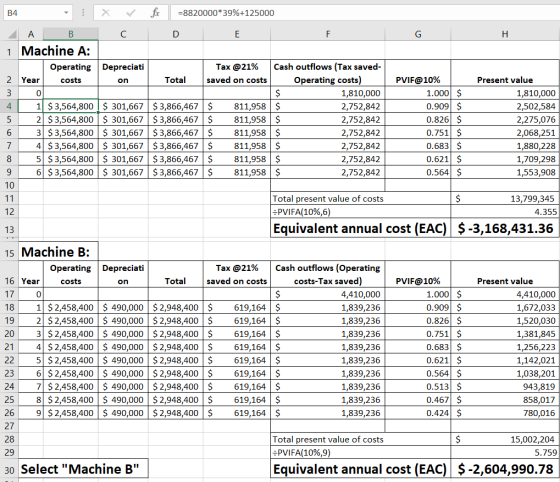Select cell with present value 1,880,228
560x482 pixels.
pos(505,146)
